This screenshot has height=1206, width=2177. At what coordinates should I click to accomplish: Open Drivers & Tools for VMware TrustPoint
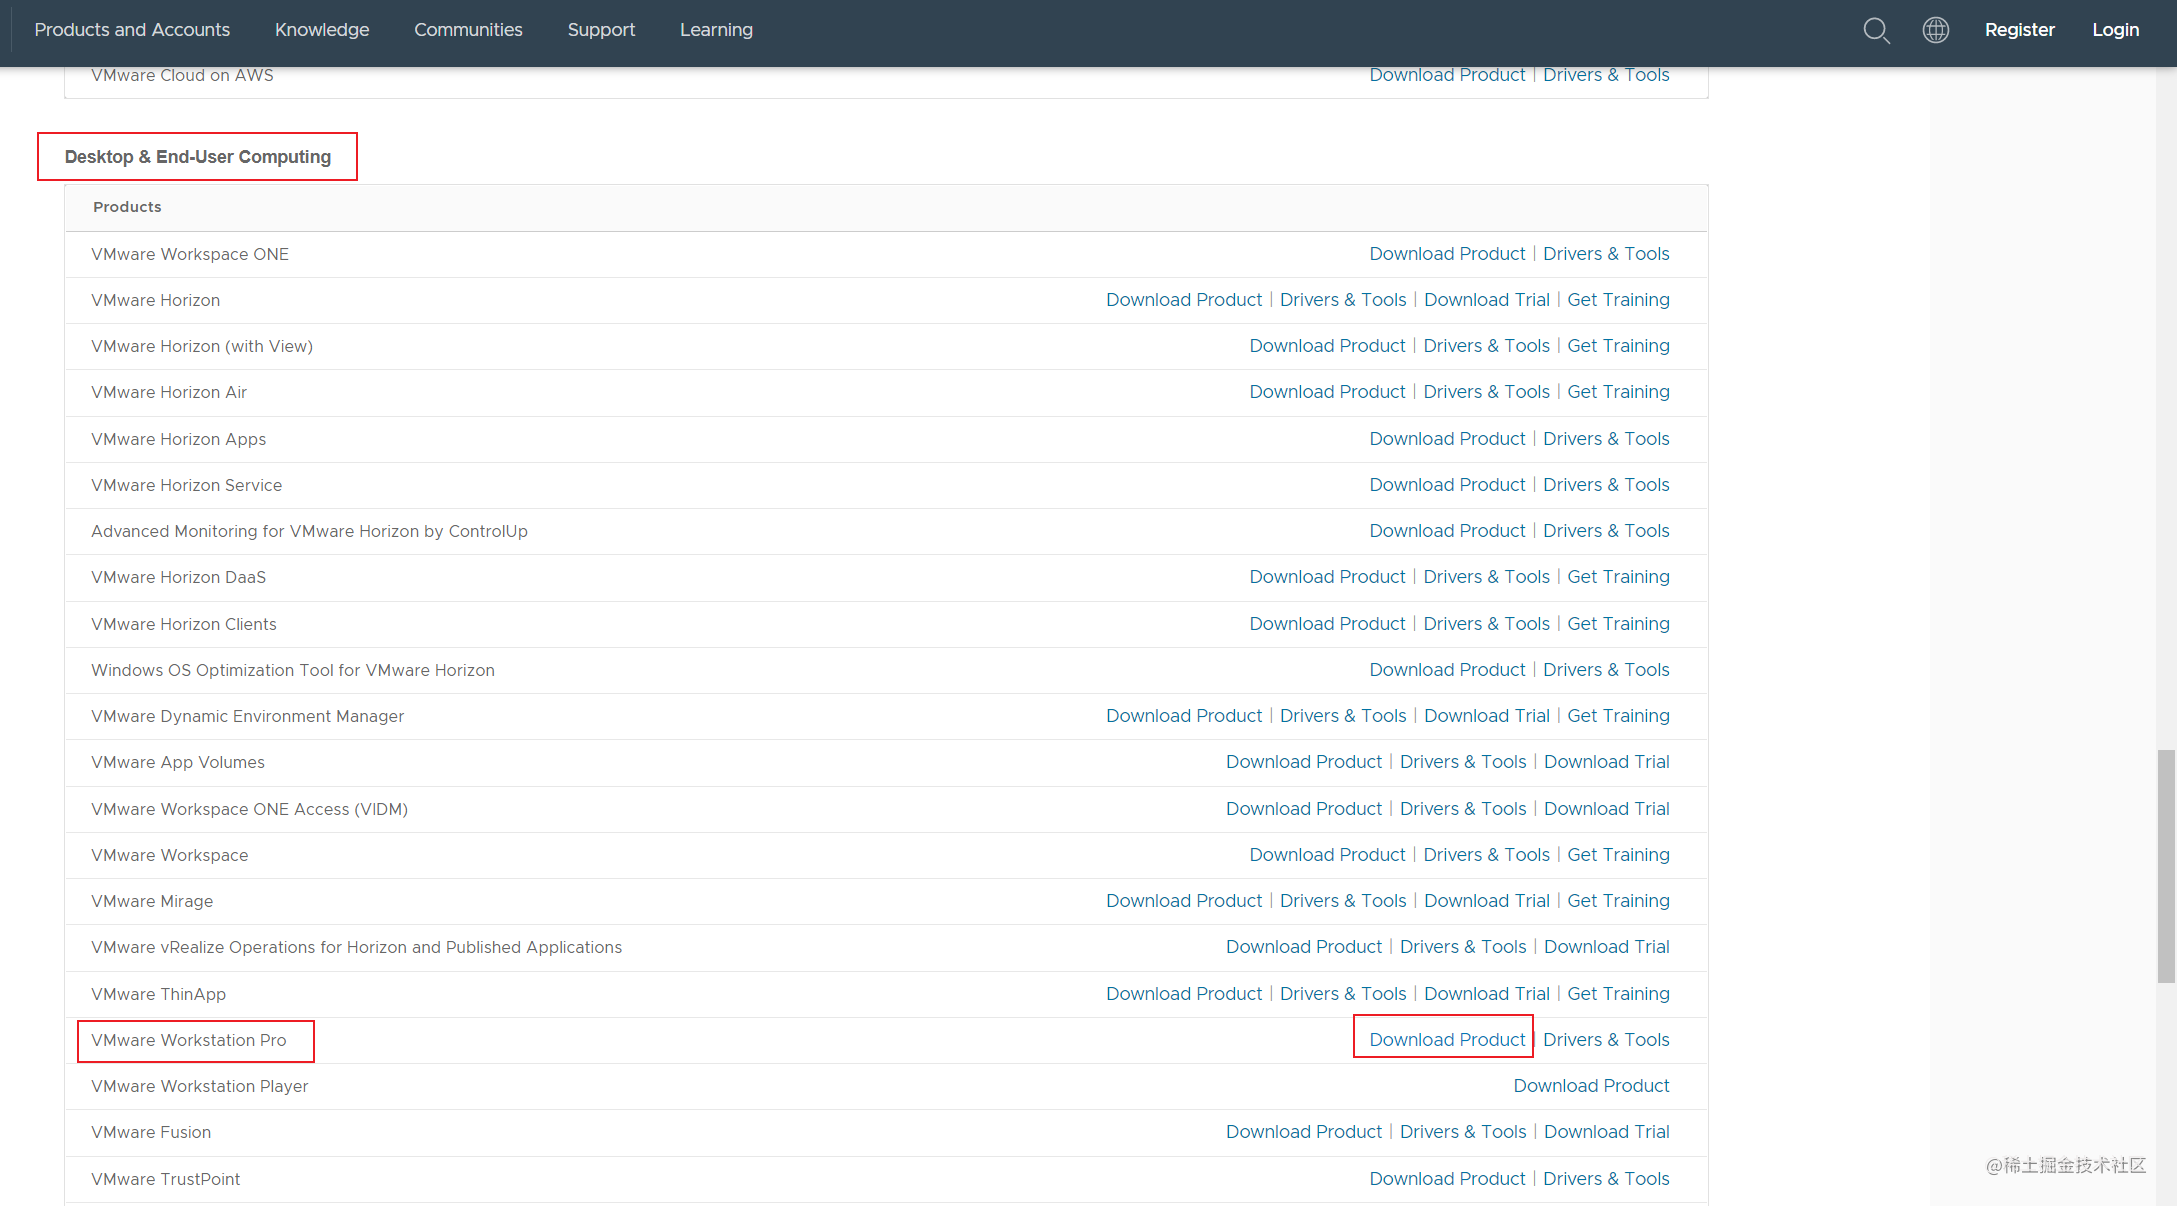tap(1605, 1179)
